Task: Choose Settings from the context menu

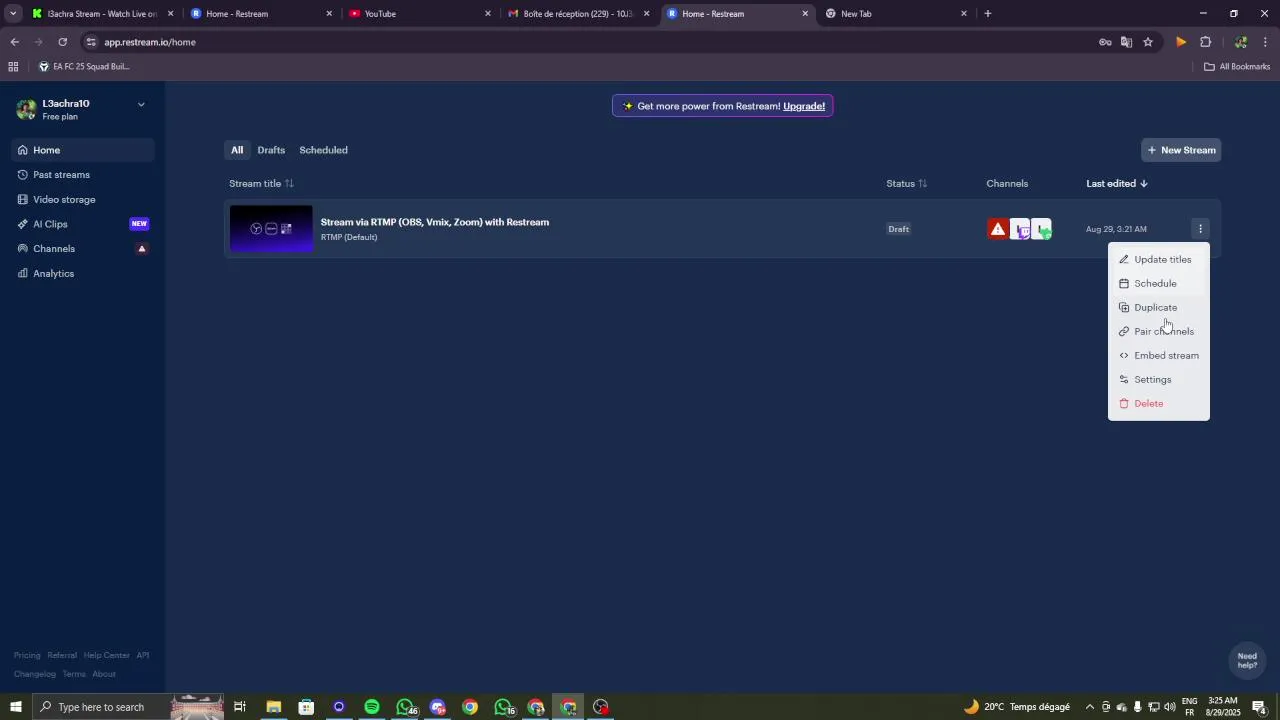Action: (x=1159, y=380)
